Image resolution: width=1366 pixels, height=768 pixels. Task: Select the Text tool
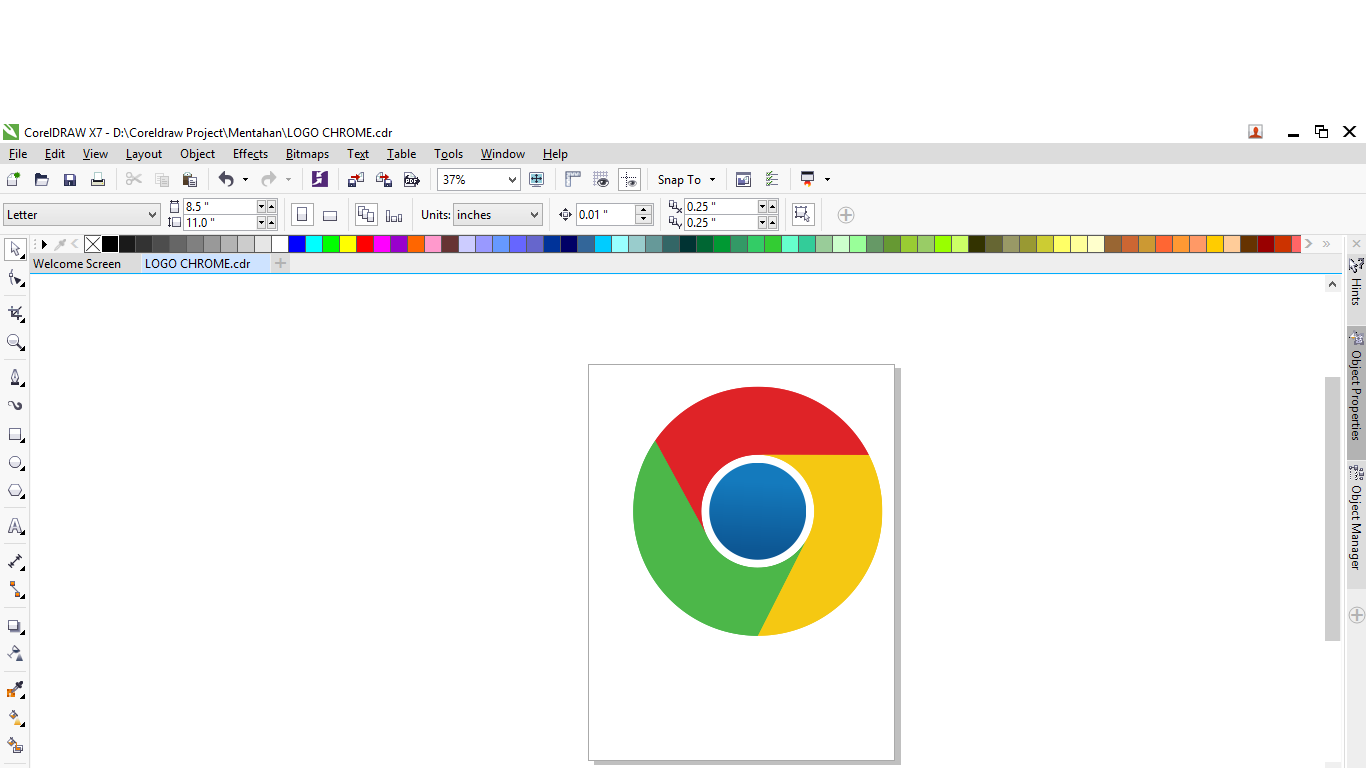[x=15, y=527]
